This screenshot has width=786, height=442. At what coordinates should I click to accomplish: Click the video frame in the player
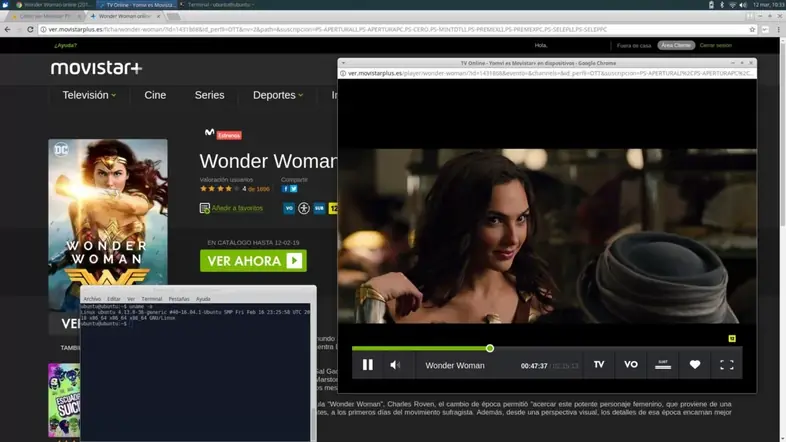click(x=547, y=236)
